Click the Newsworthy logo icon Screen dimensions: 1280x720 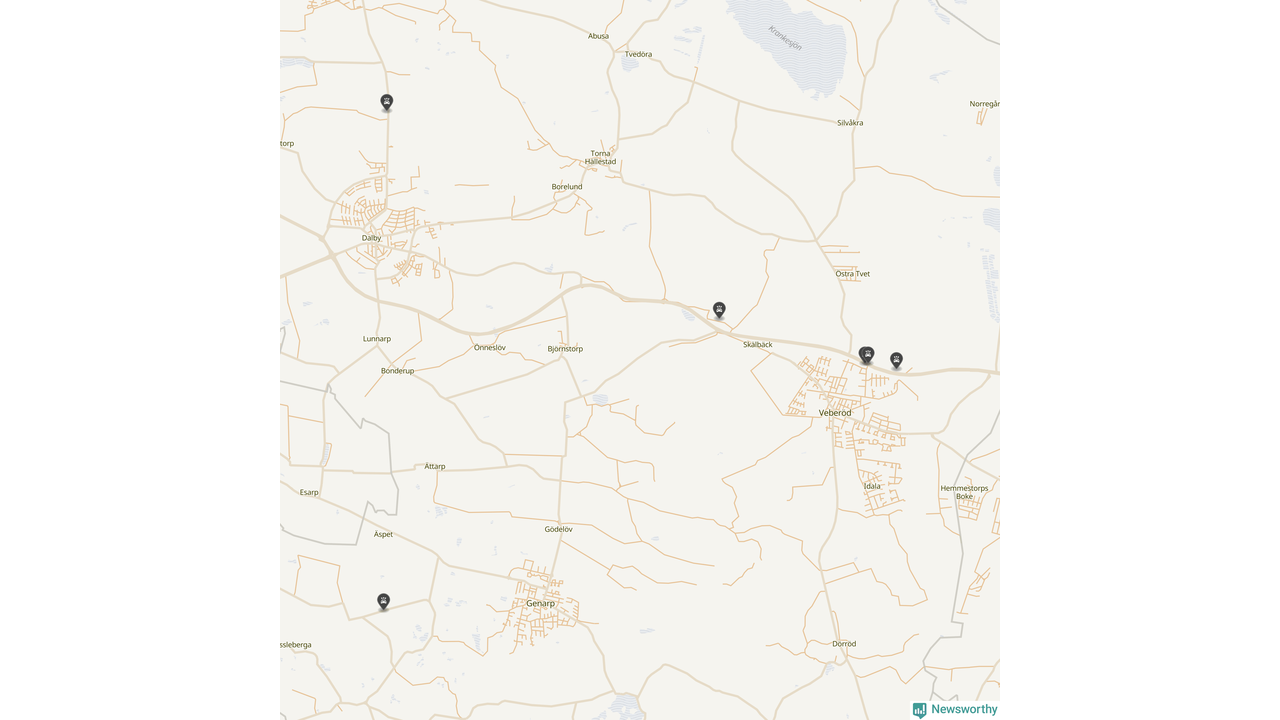click(x=919, y=710)
